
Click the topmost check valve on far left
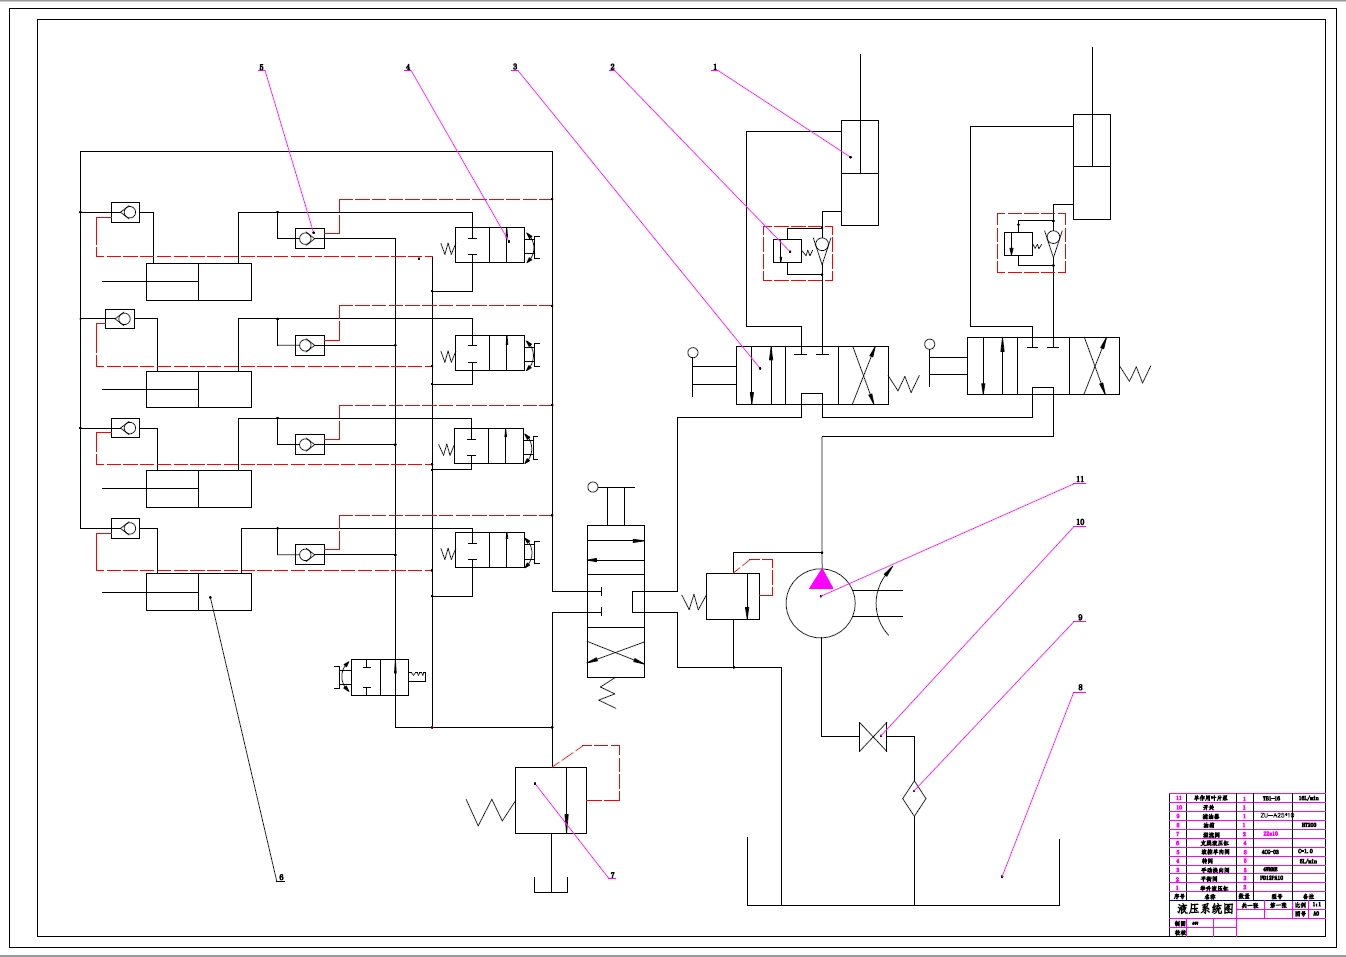coord(125,212)
